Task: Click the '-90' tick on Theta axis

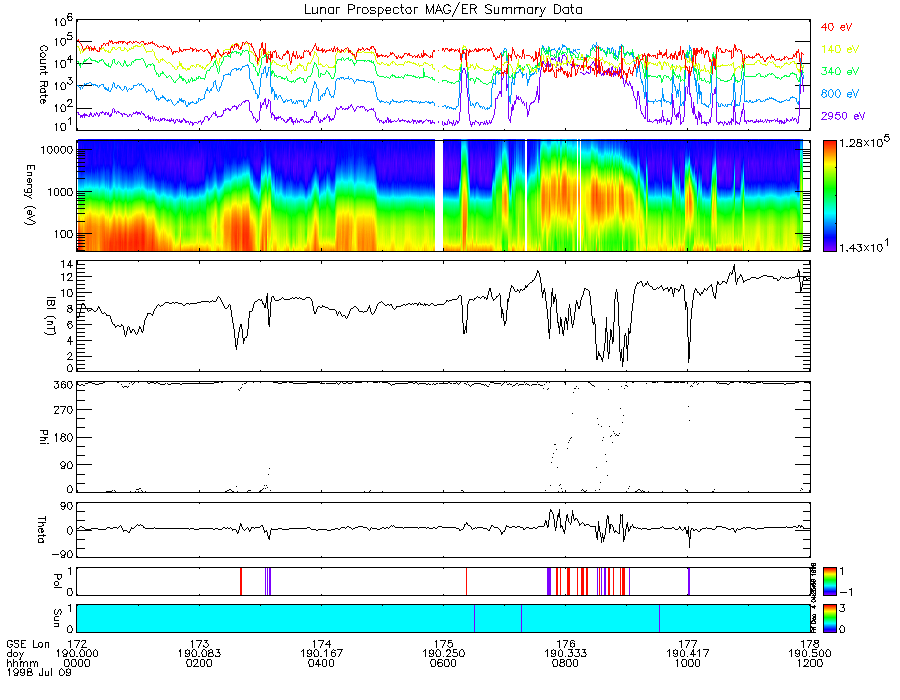Action: pyautogui.click(x=63, y=554)
